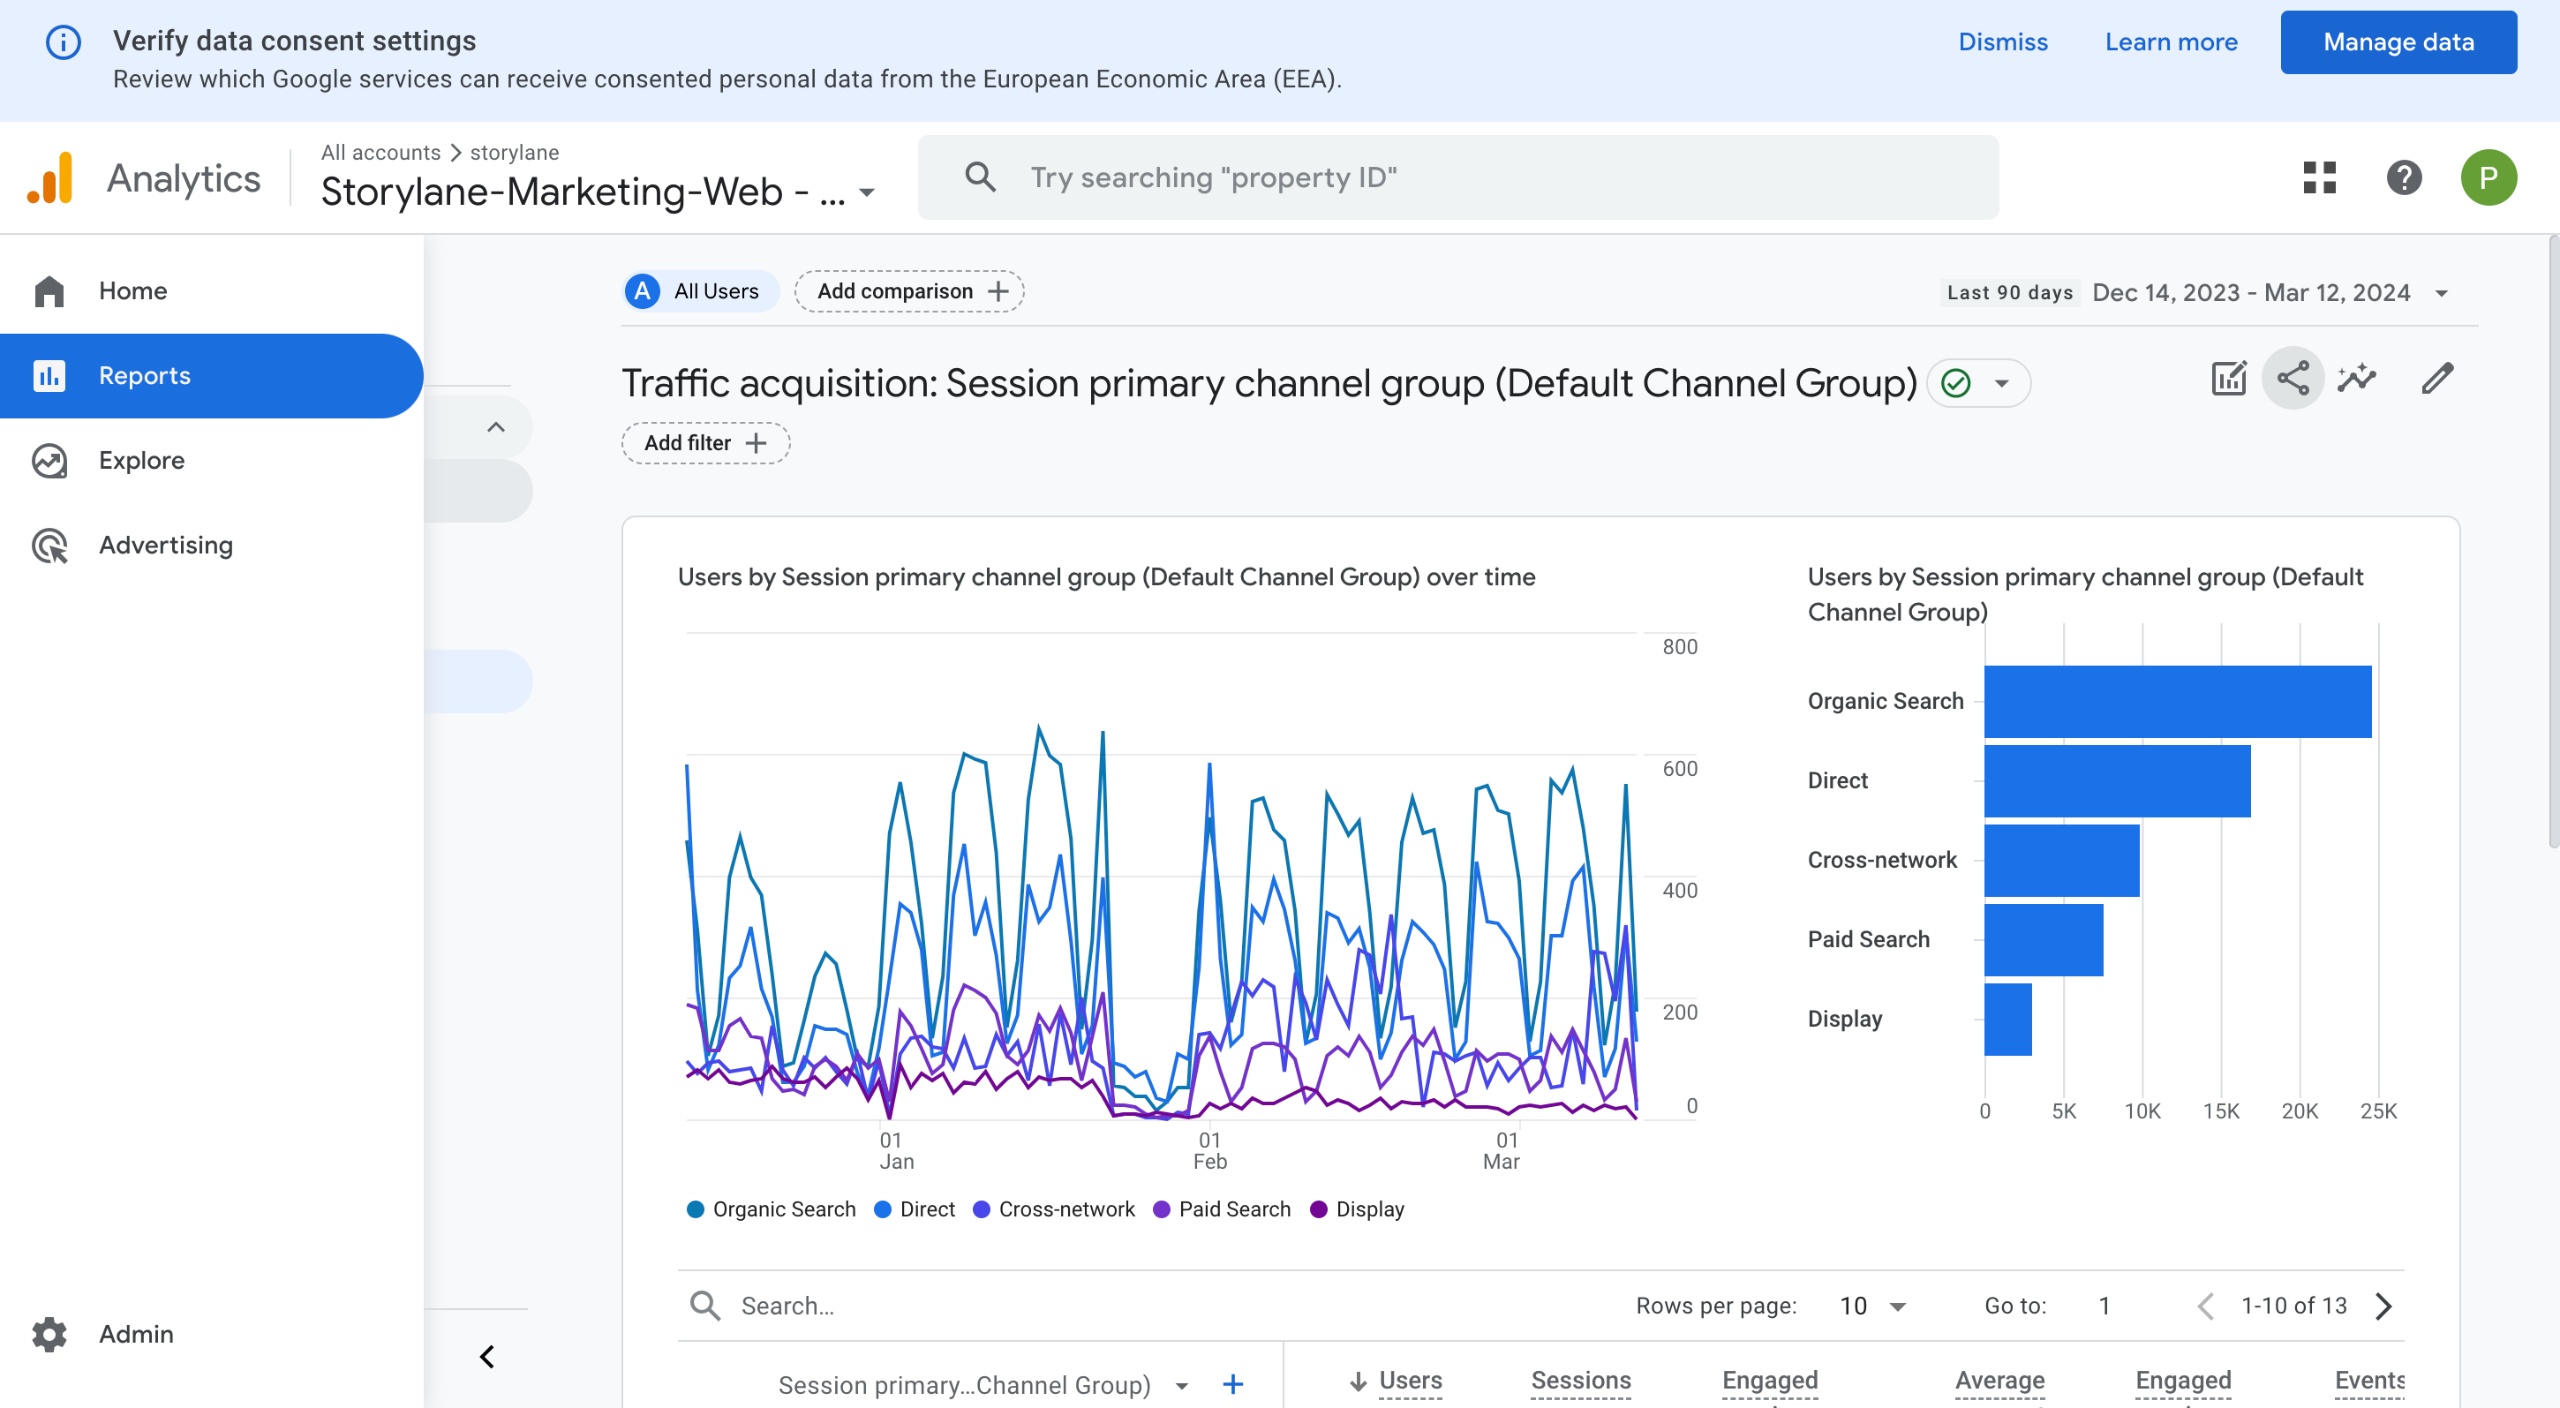
Task: Click the Paid Search bar in bar chart
Action: 2044,940
